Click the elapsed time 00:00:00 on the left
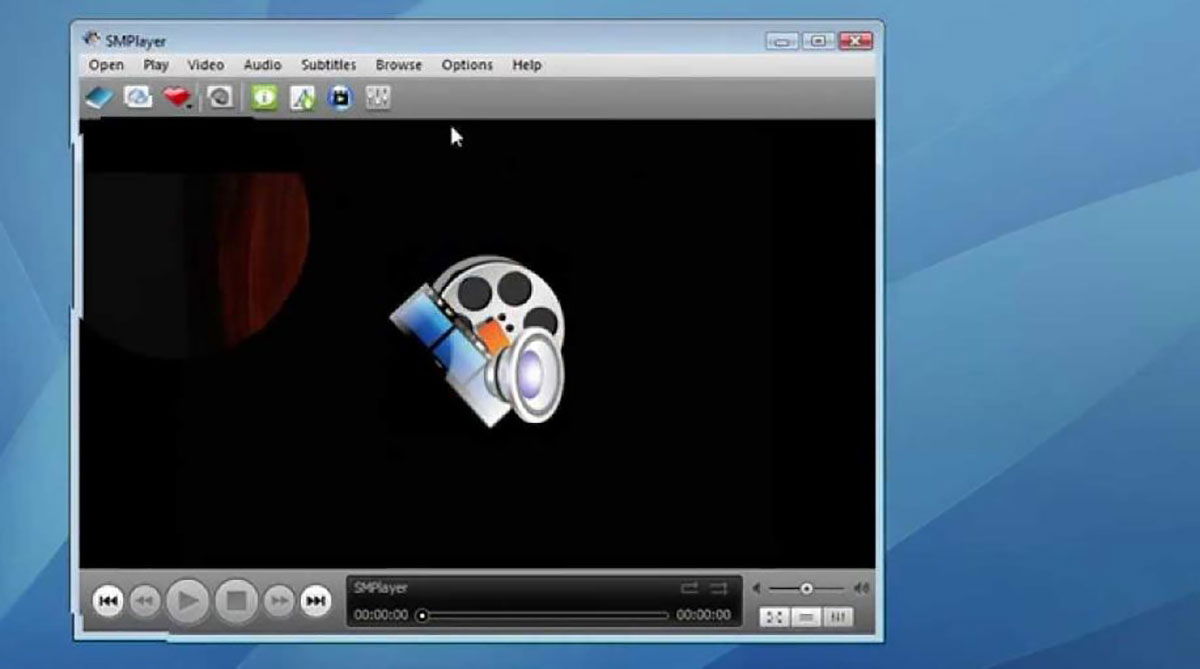The width and height of the screenshot is (1200, 669). [x=381, y=615]
